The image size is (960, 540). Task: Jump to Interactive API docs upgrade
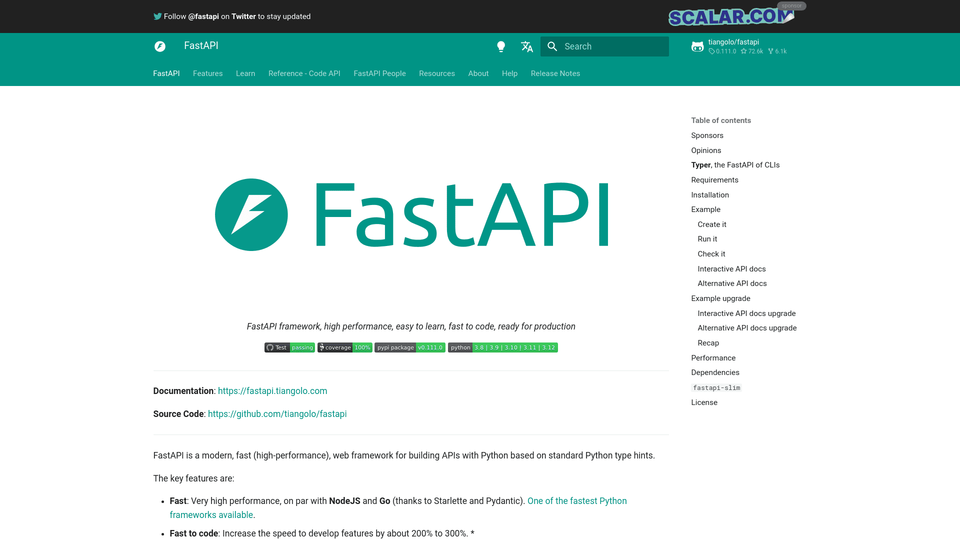coord(746,313)
